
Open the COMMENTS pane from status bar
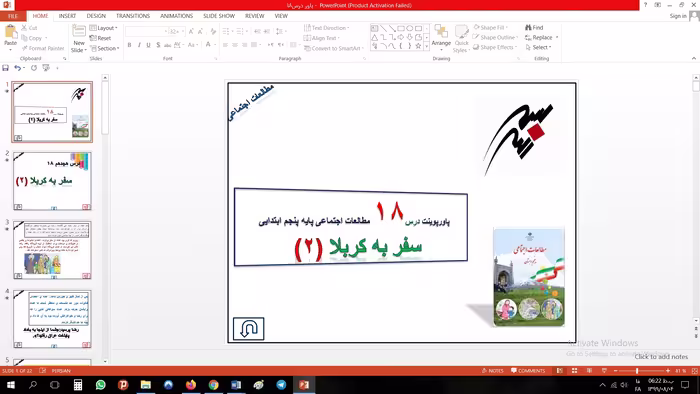coord(528,371)
